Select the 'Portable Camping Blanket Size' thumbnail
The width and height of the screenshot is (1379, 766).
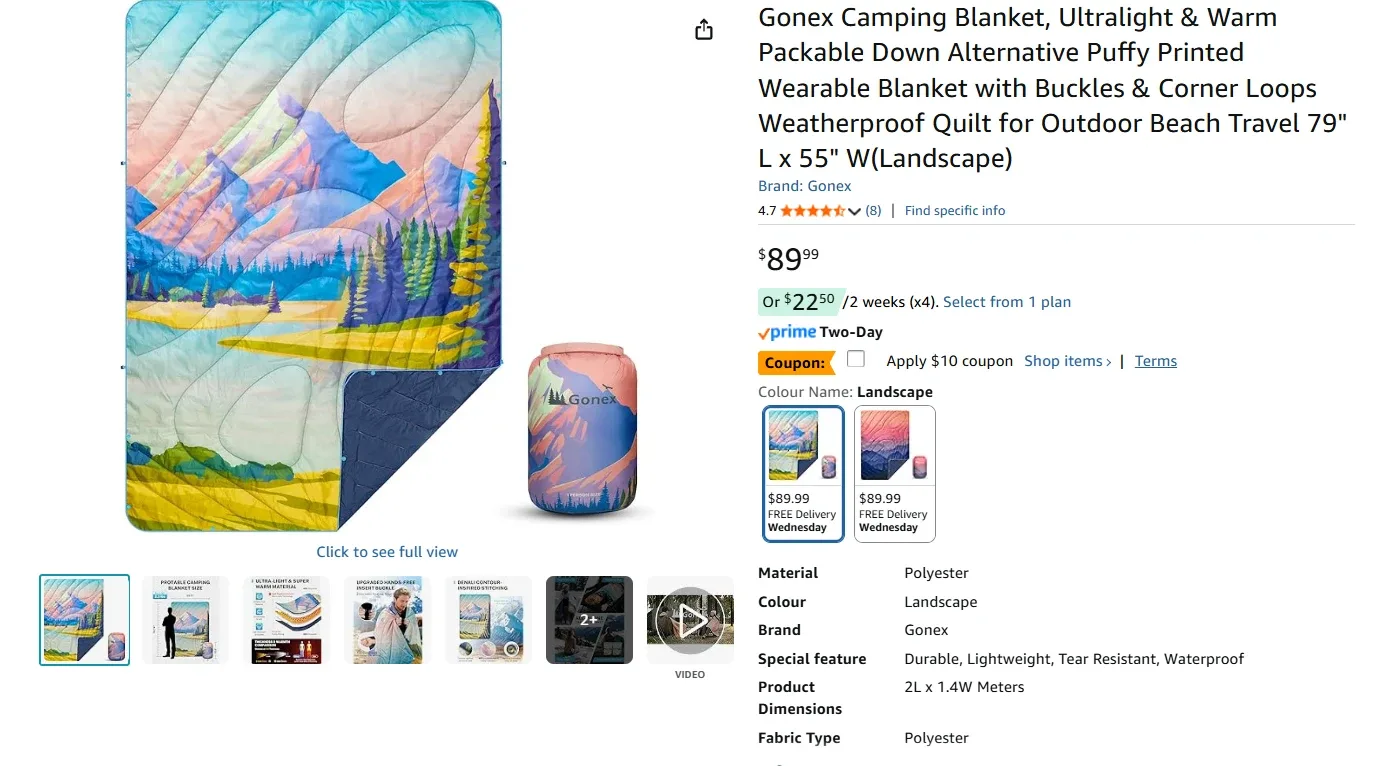pos(185,620)
